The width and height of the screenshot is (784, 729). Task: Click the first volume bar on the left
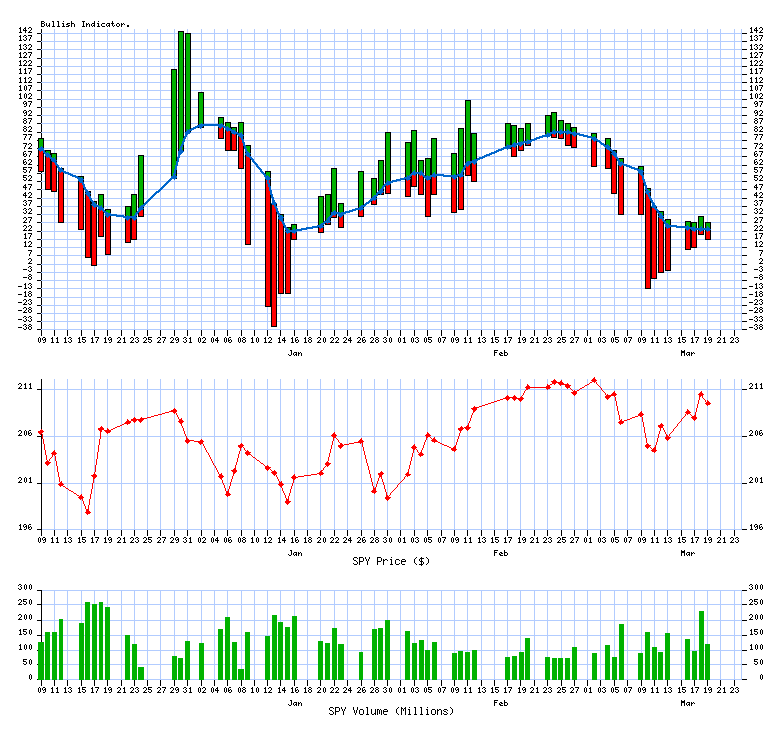click(41, 659)
